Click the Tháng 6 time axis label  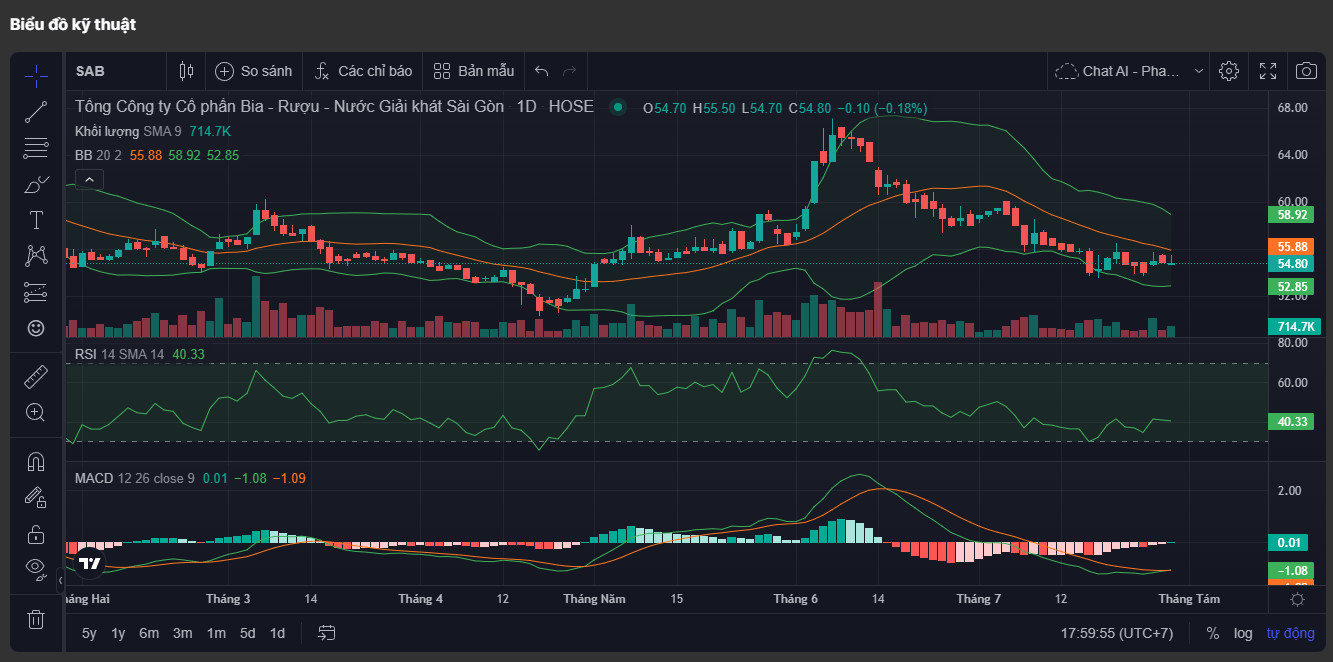pos(795,599)
